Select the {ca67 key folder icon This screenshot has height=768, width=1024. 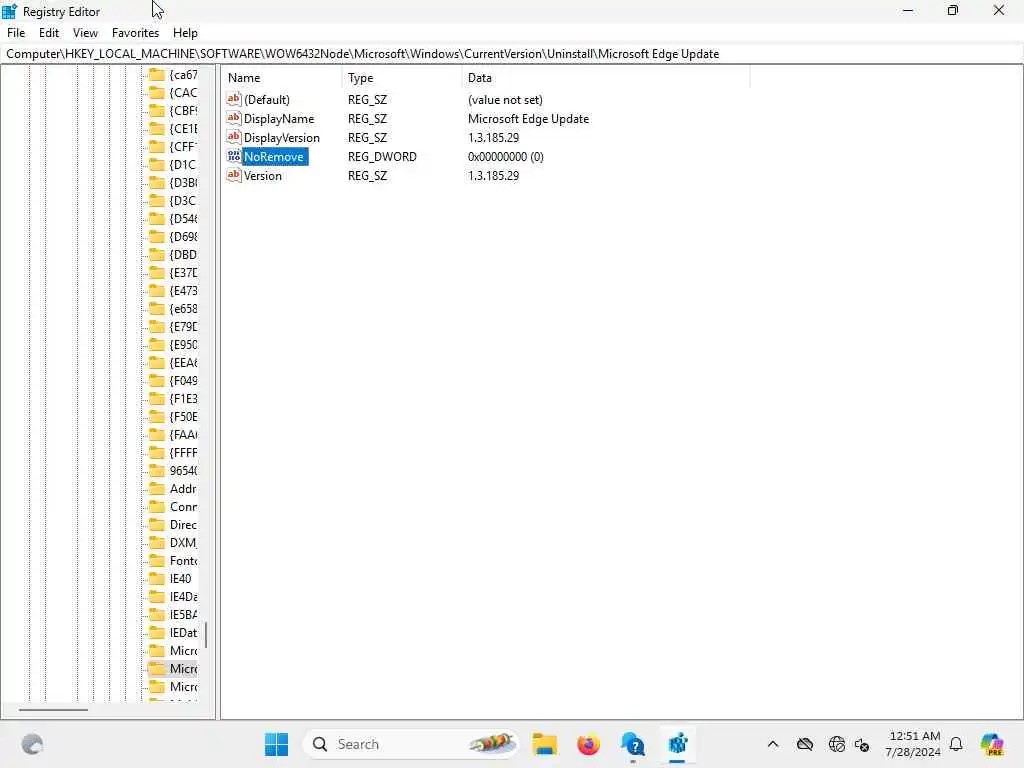(x=157, y=74)
